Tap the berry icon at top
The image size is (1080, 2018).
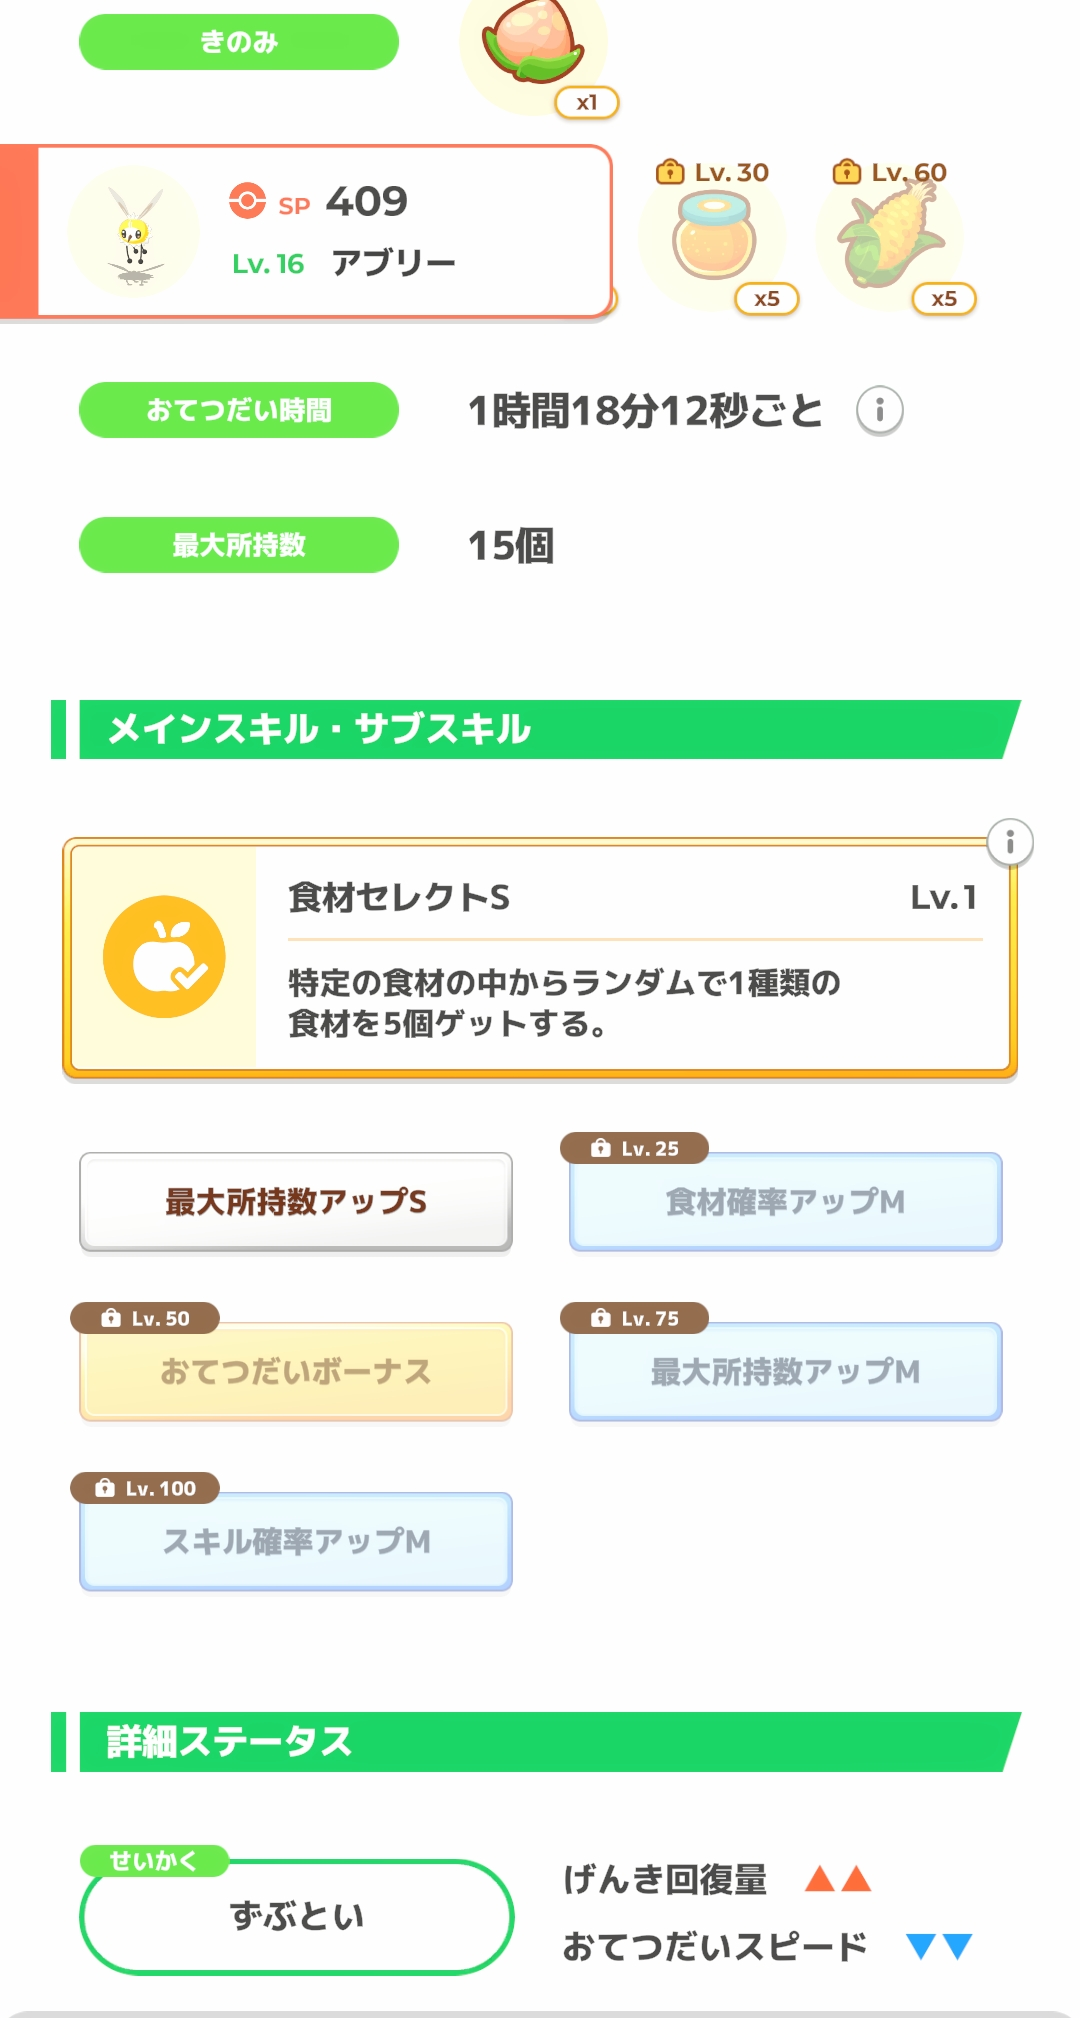click(533, 45)
